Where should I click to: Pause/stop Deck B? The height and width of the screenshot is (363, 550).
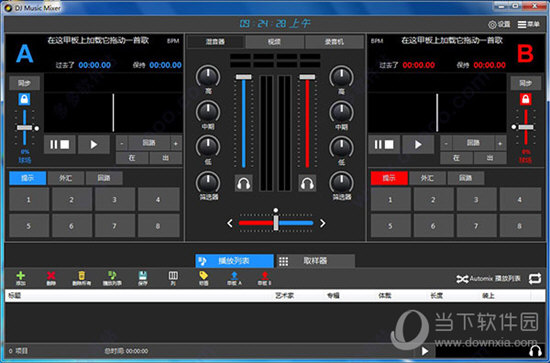click(384, 144)
